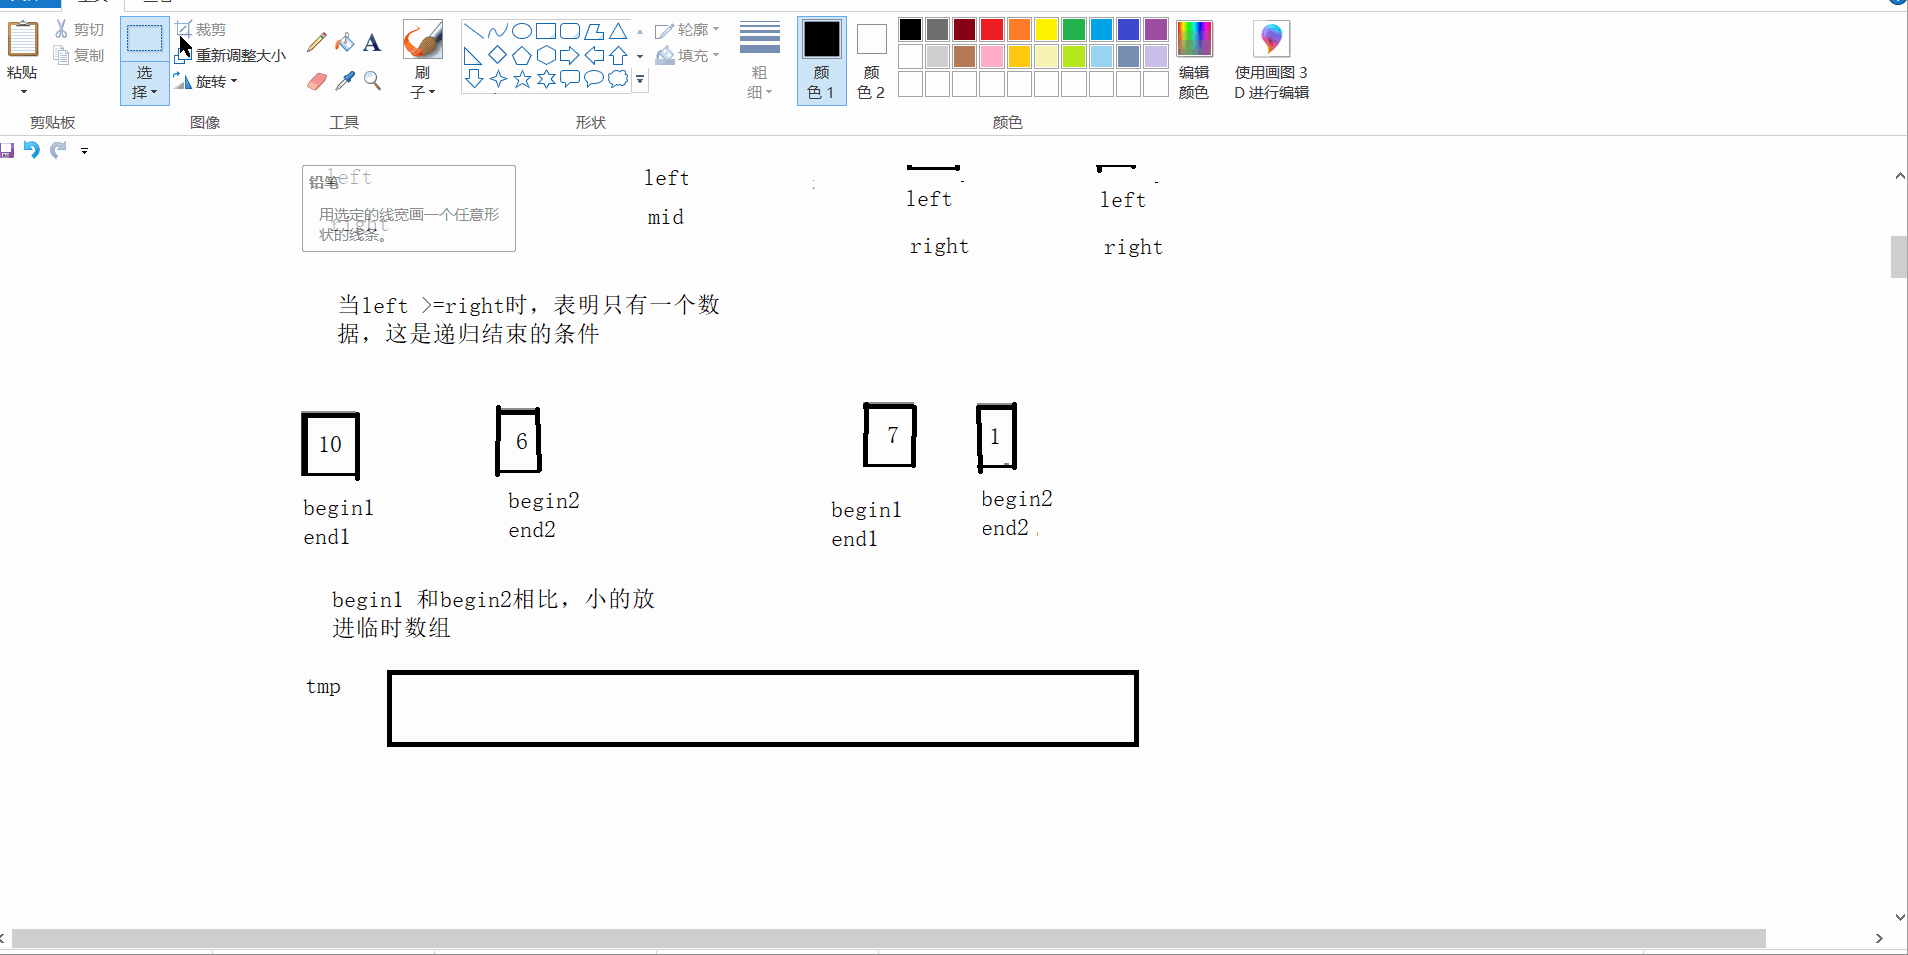Select the Magnifier tool
The width and height of the screenshot is (1908, 955).
tap(372, 81)
